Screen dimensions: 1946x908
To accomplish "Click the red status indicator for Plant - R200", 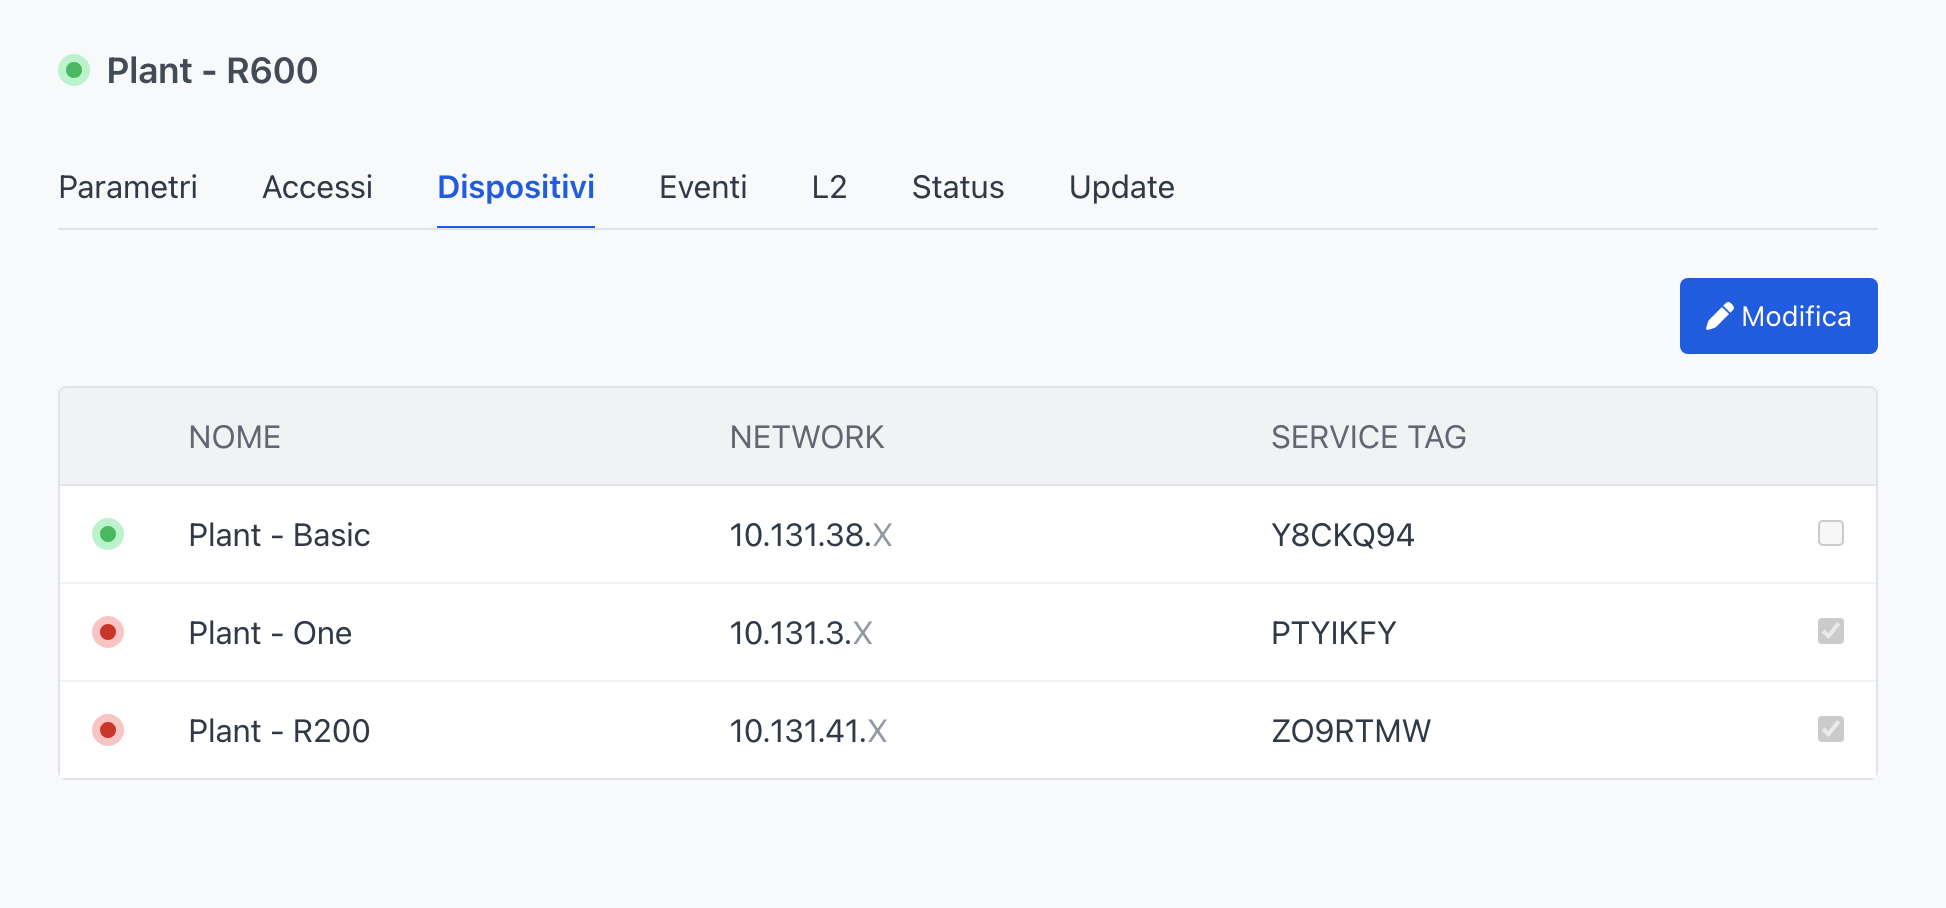I will (108, 731).
